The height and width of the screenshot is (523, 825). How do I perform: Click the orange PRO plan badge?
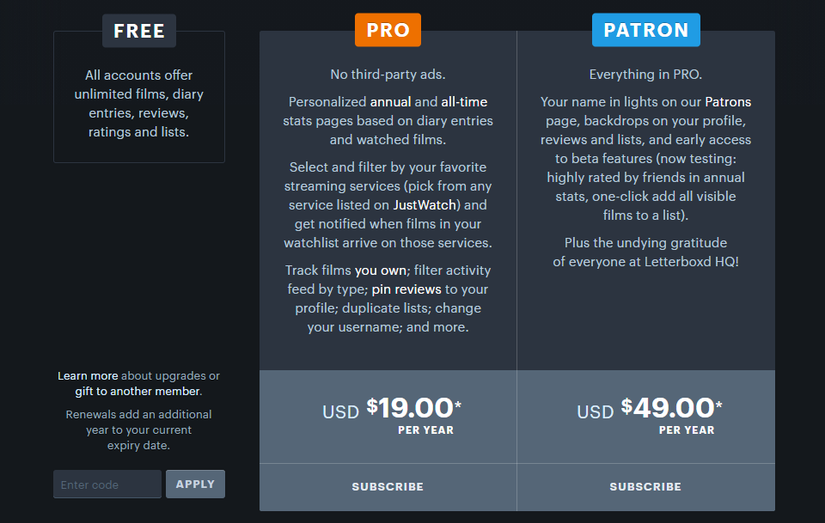pos(388,30)
